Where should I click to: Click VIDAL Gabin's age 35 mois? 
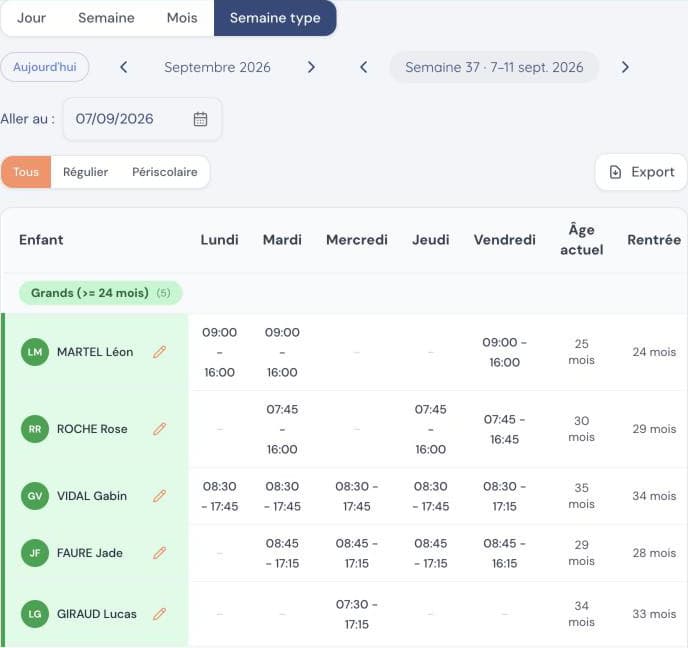pos(581,496)
